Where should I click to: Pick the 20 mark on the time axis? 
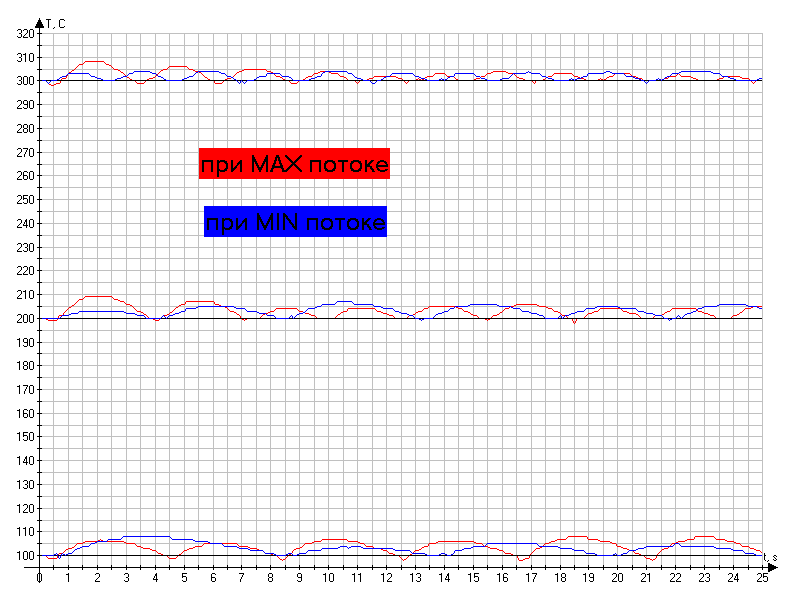pyautogui.click(x=617, y=578)
